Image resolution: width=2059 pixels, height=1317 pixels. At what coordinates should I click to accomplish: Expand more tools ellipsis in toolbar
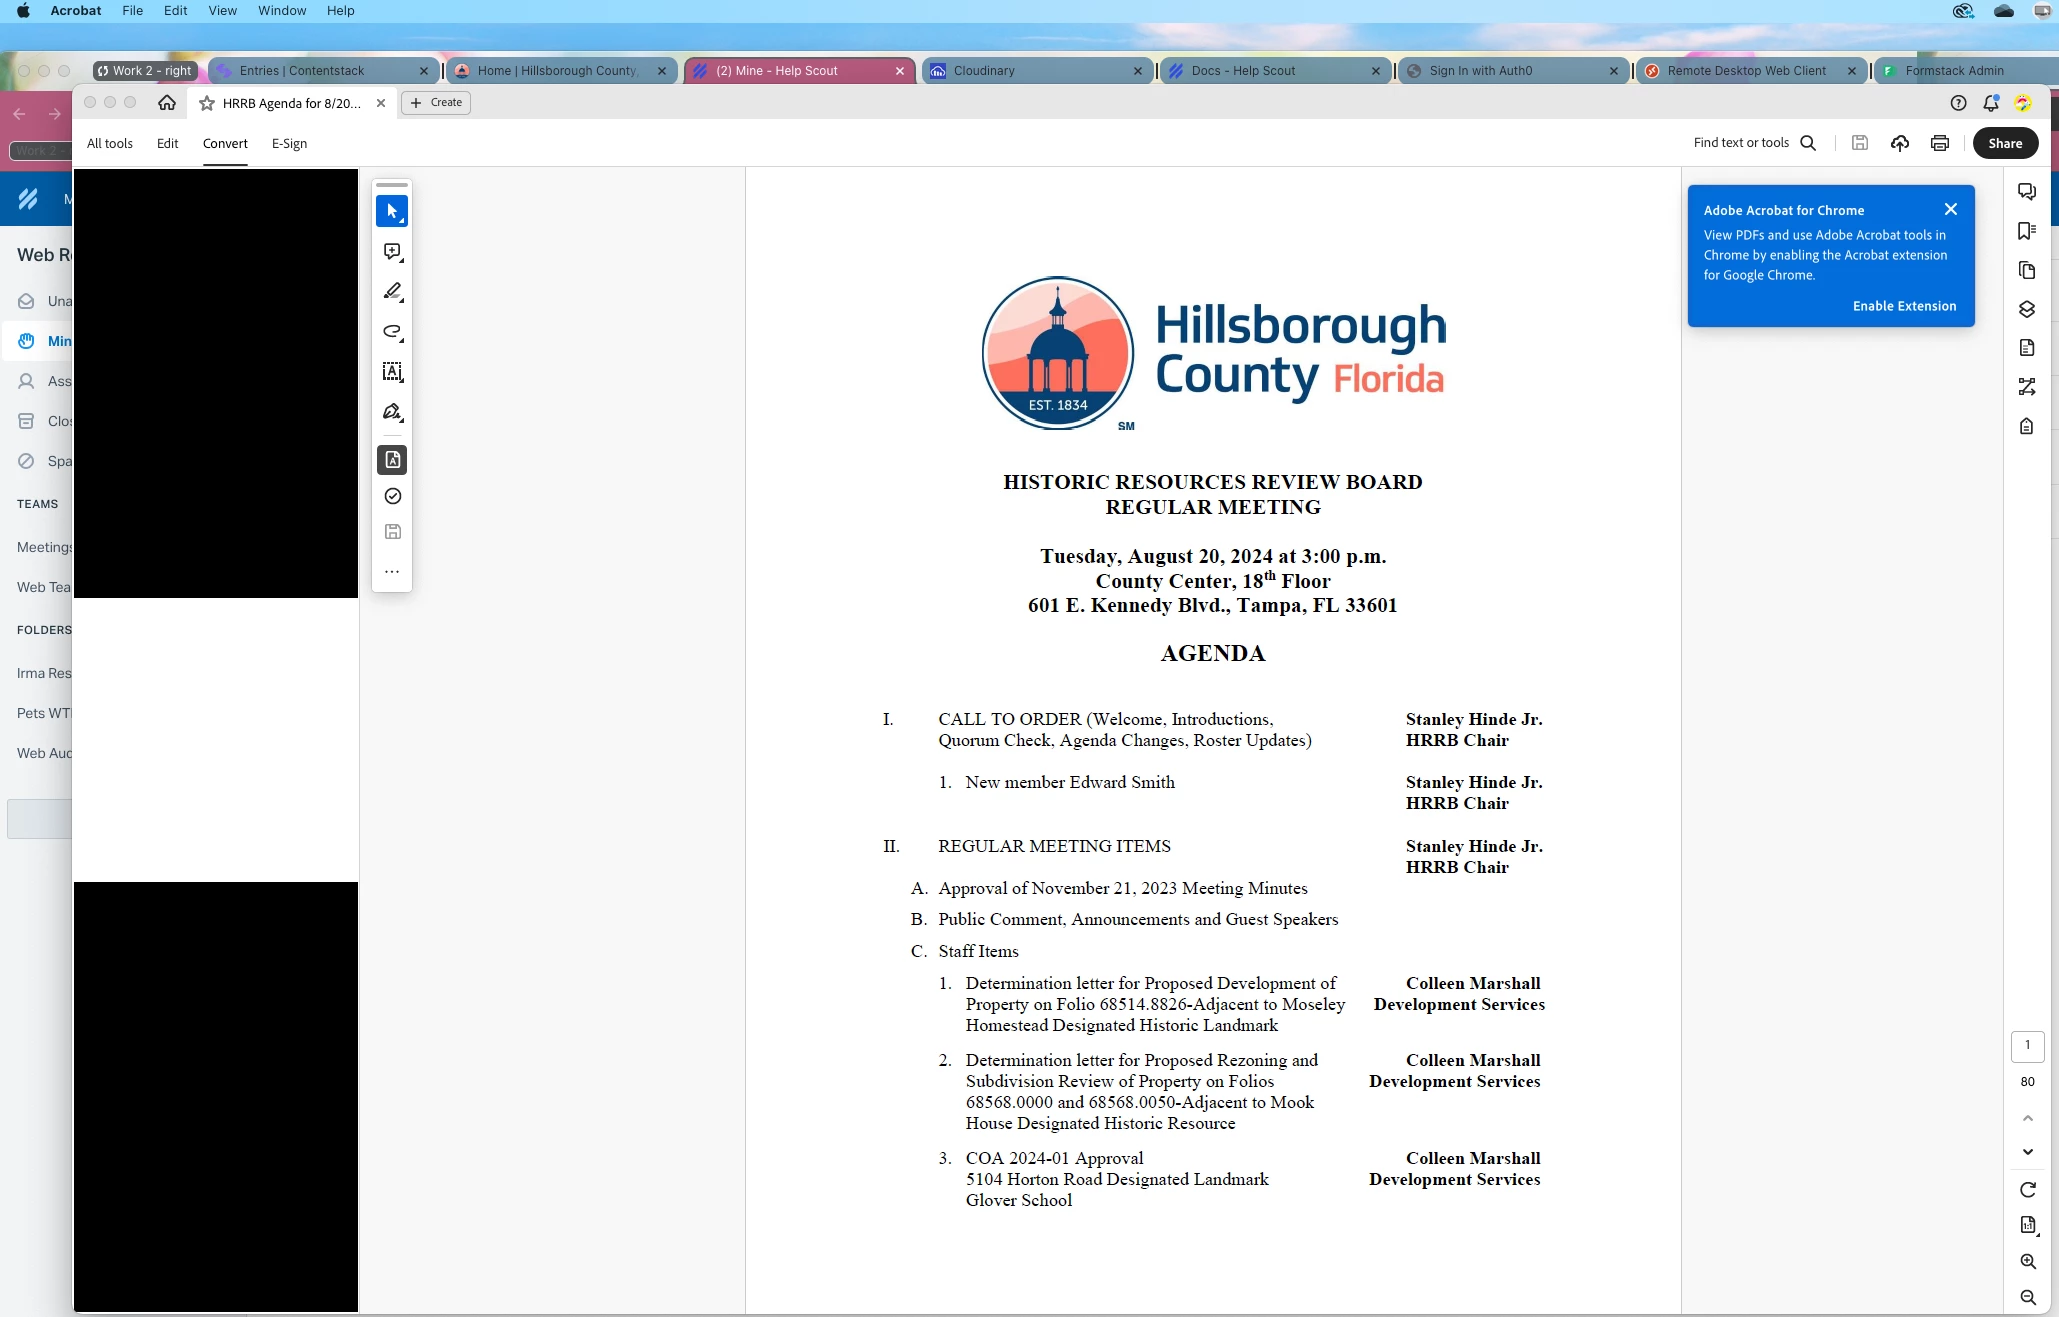coord(392,572)
